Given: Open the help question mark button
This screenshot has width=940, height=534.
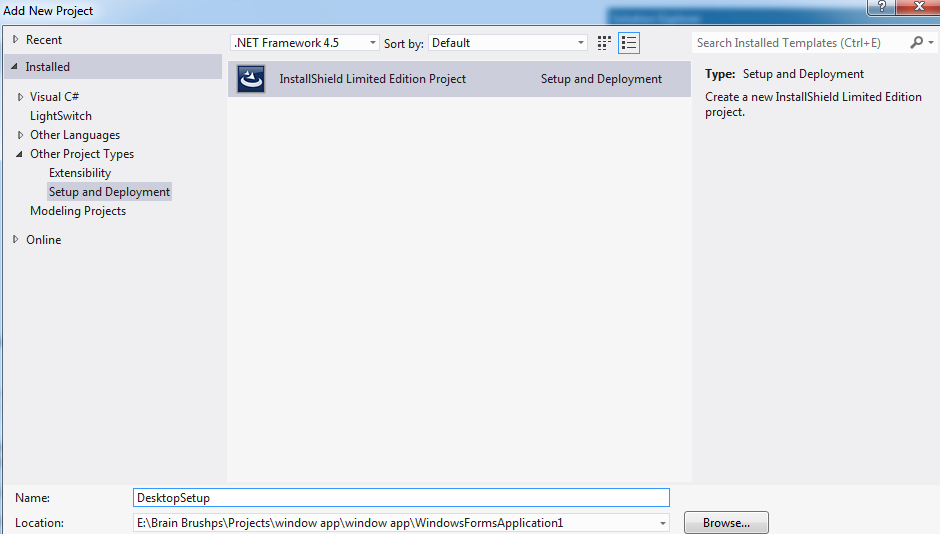Looking at the screenshot, I should (881, 7).
